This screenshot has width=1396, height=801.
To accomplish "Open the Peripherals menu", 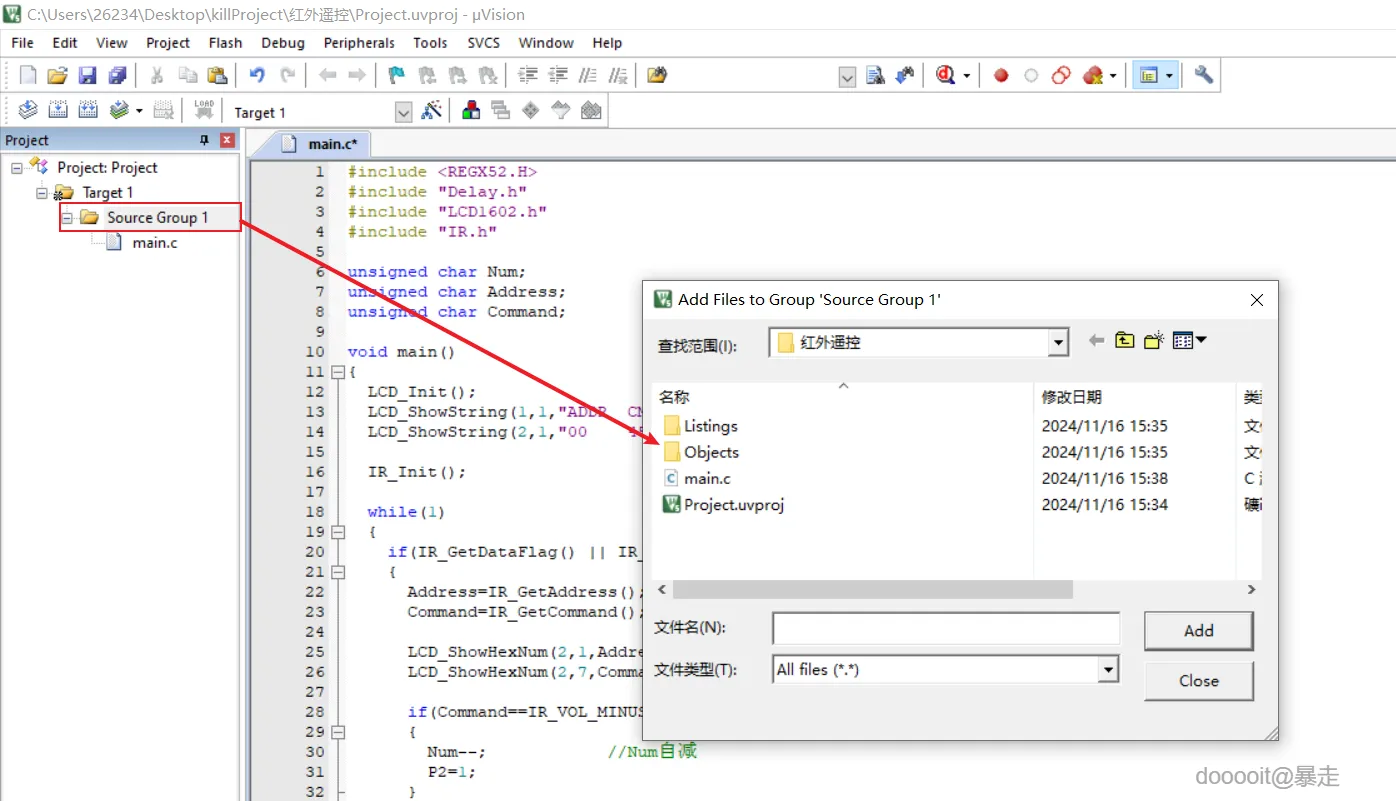I will pos(359,43).
